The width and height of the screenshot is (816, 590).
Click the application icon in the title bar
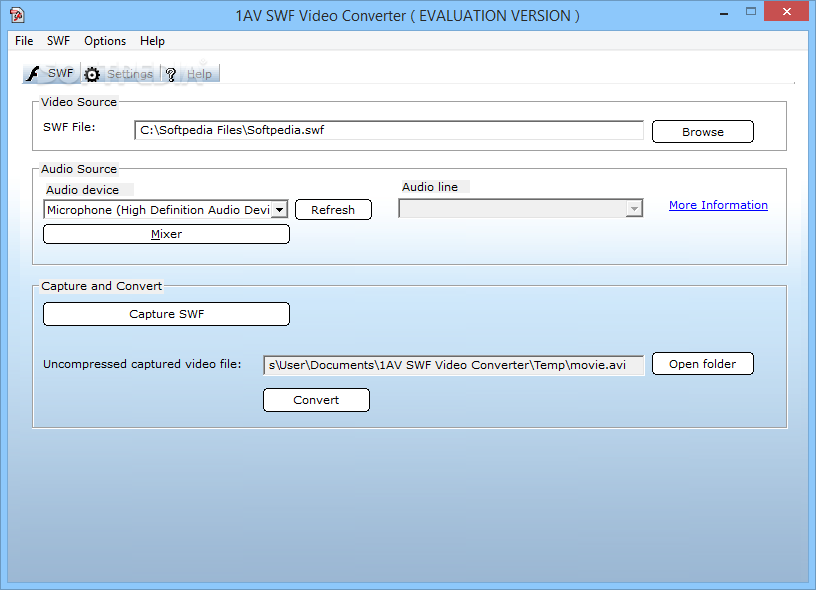pos(17,15)
